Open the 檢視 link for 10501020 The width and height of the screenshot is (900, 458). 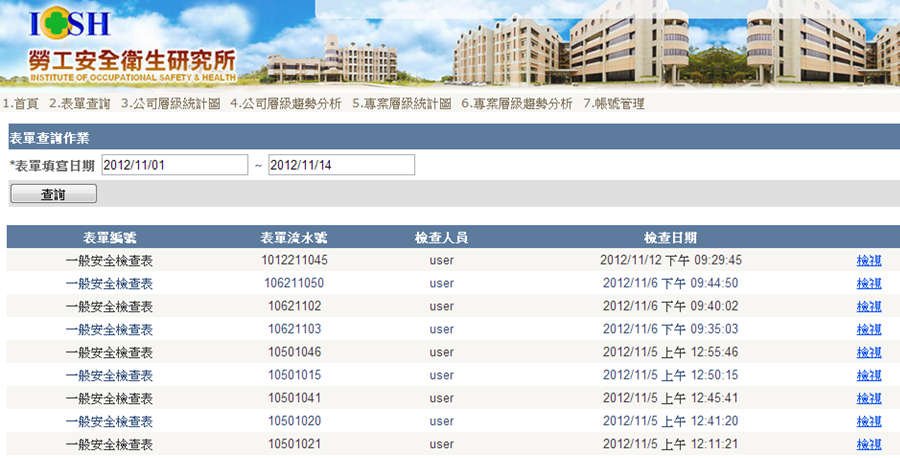tap(868, 421)
